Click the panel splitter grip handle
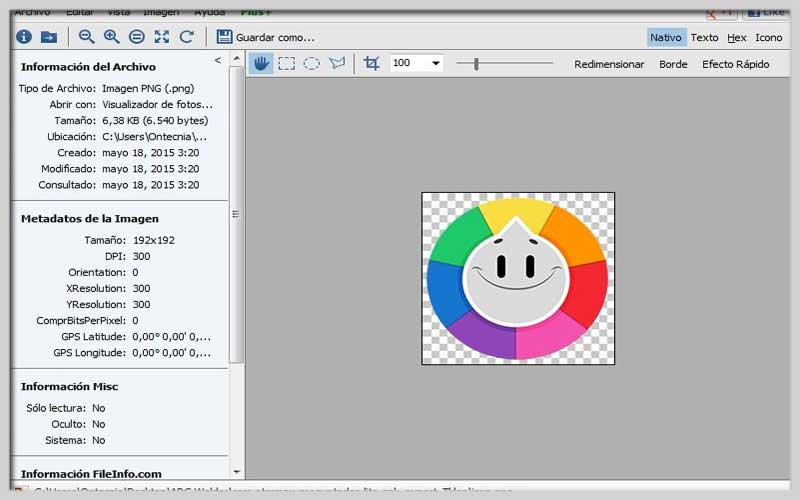Image resolution: width=800 pixels, height=500 pixels. pos(236,214)
